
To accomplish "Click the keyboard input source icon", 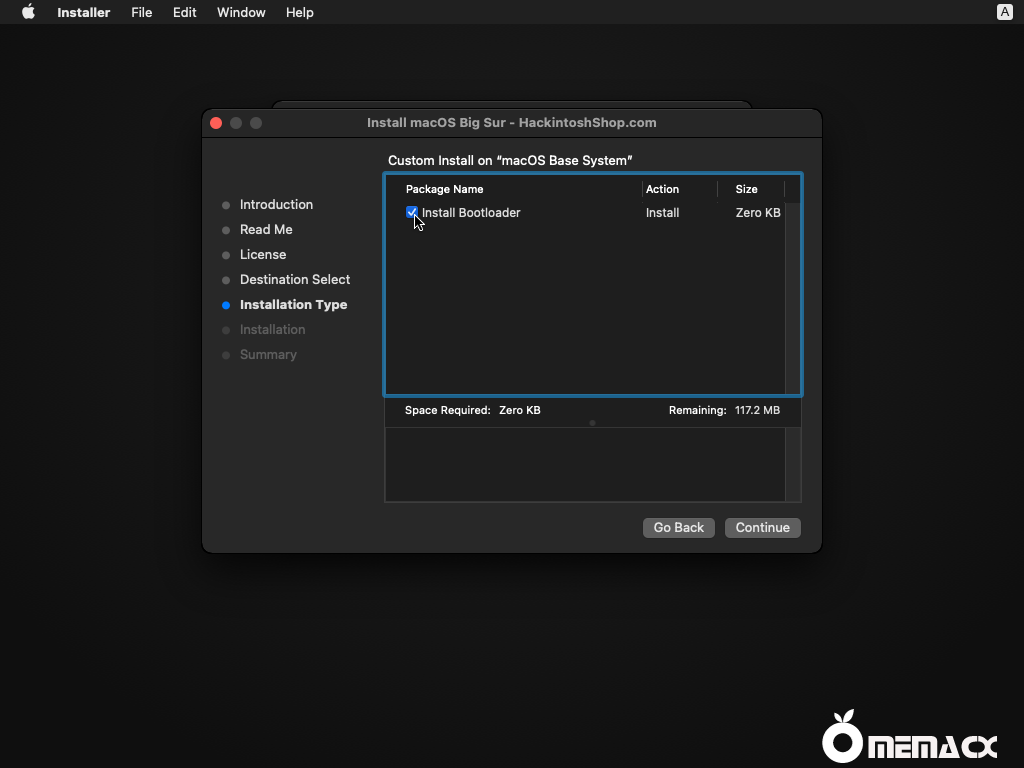I will pos(1003,12).
